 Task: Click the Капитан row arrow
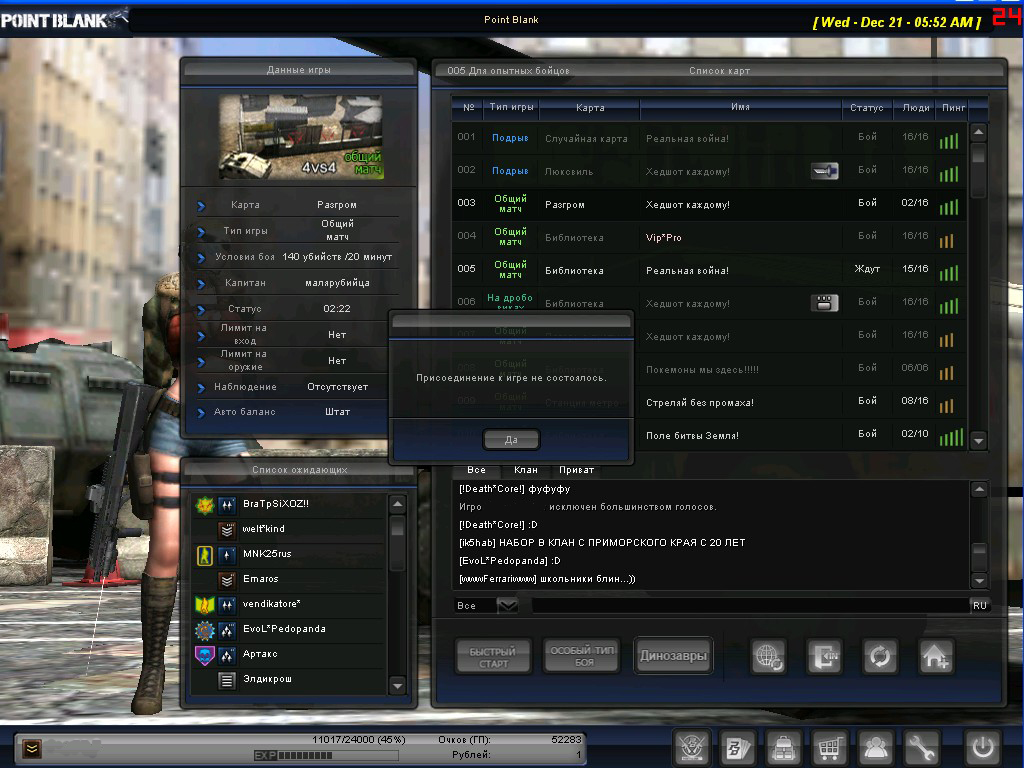coord(201,284)
